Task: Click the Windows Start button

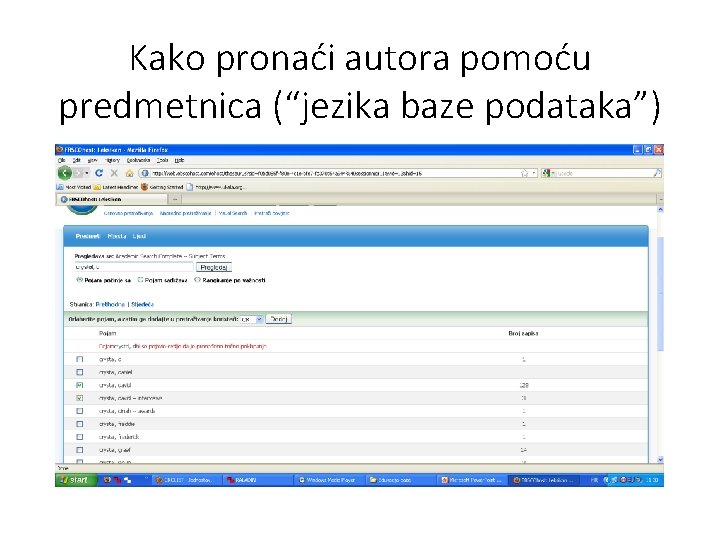Action: [76, 480]
